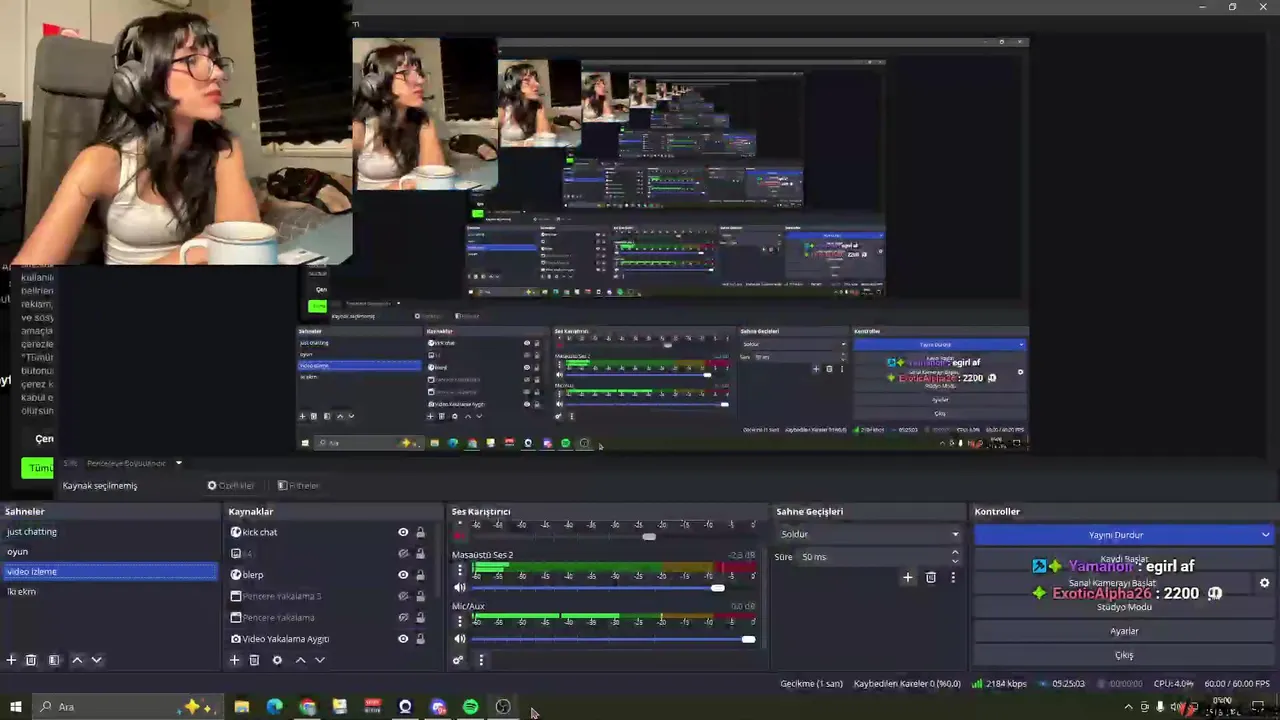Image resolution: width=1280 pixels, height=720 pixels.
Task: Decrease the Süre transition duration
Action: click(x=955, y=561)
